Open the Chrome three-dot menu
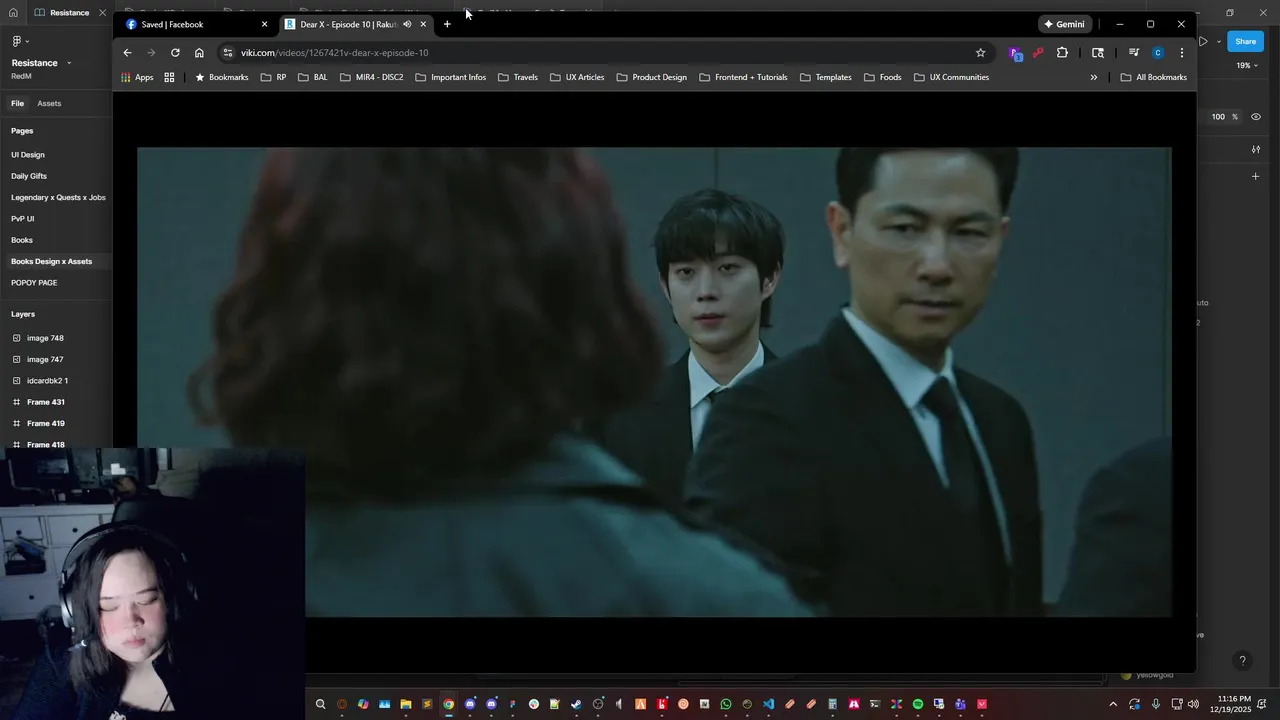The height and width of the screenshot is (720, 1280). point(1182,53)
